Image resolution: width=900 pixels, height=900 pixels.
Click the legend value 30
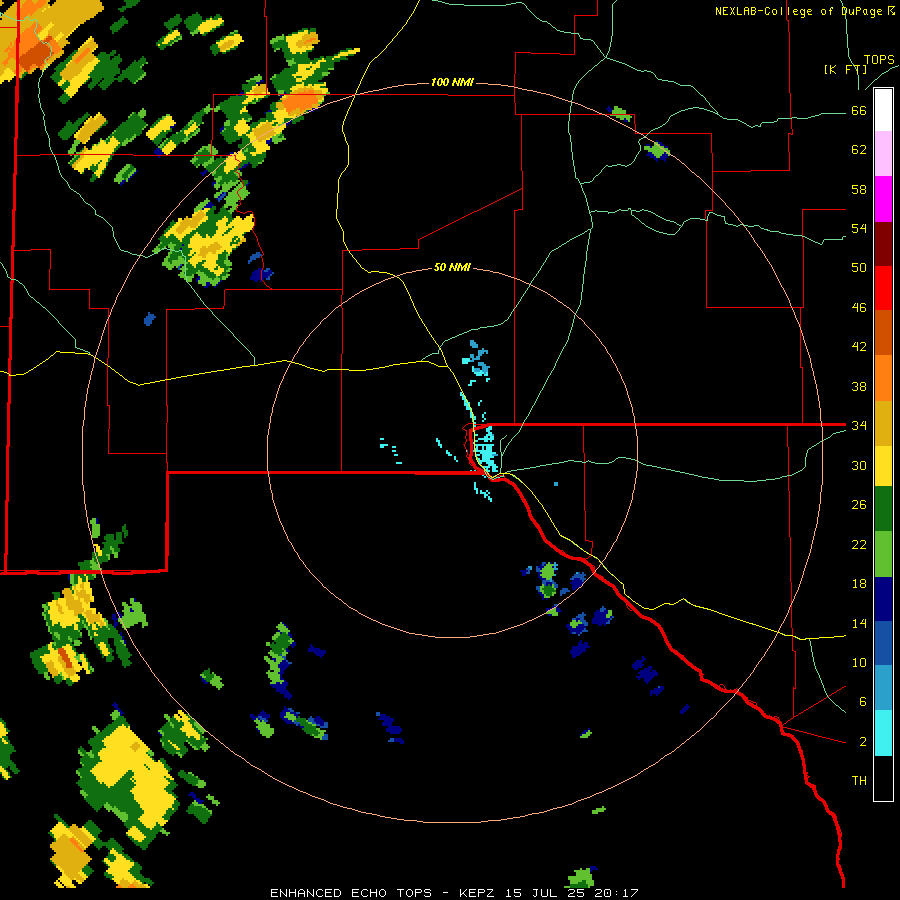(x=859, y=465)
